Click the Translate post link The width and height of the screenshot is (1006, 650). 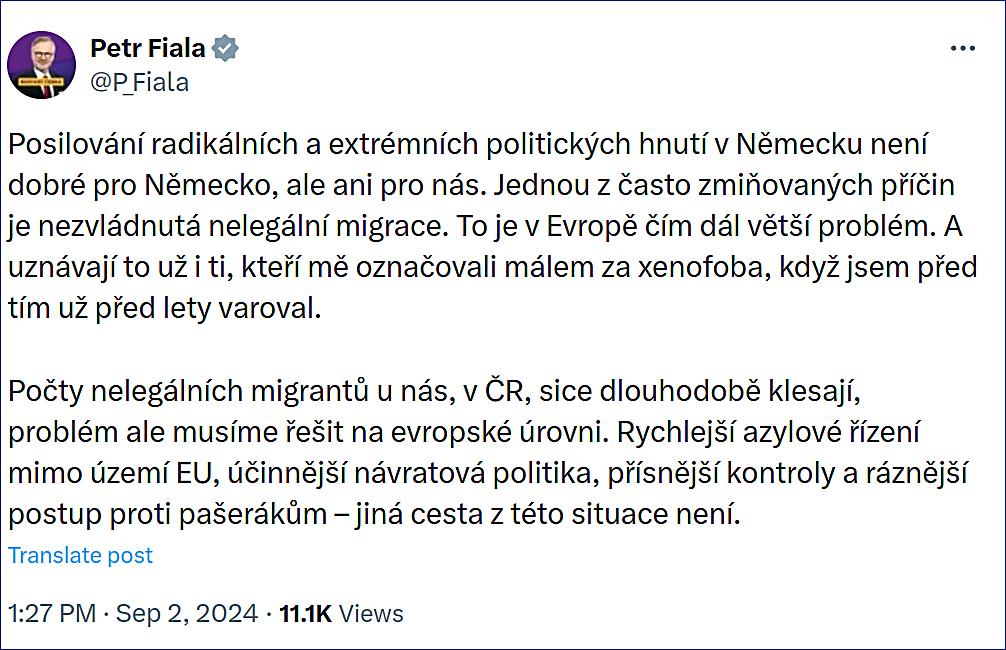81,555
